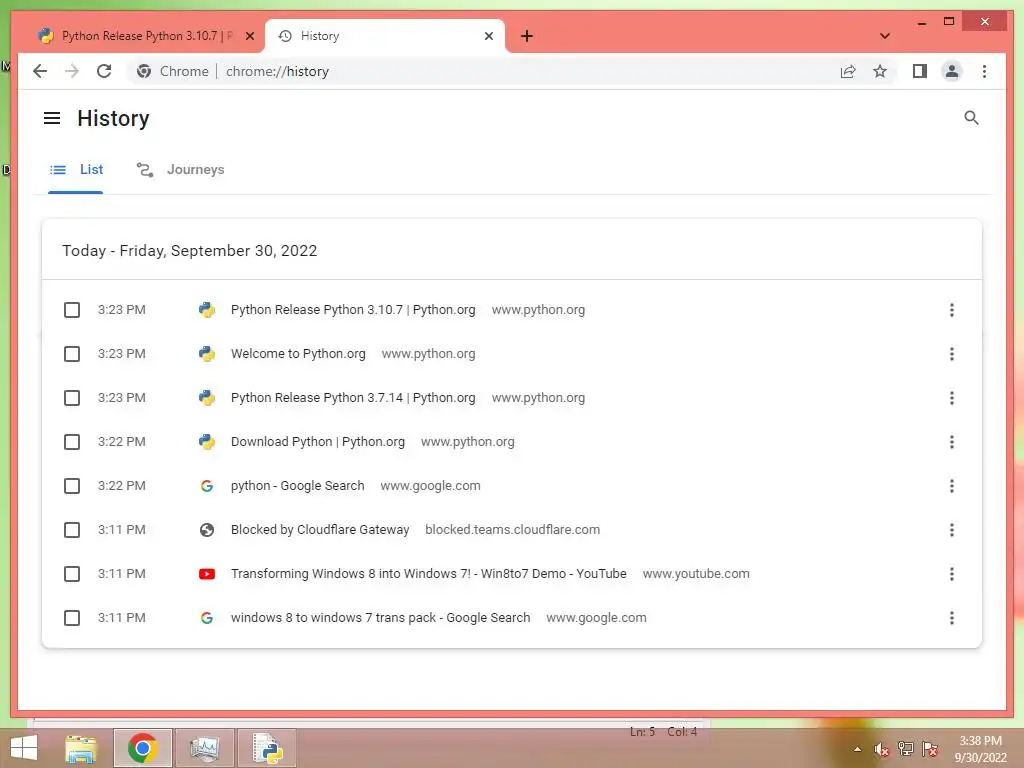Switch to the List view tab
Viewport: 1024px width, 768px height.
(76, 170)
